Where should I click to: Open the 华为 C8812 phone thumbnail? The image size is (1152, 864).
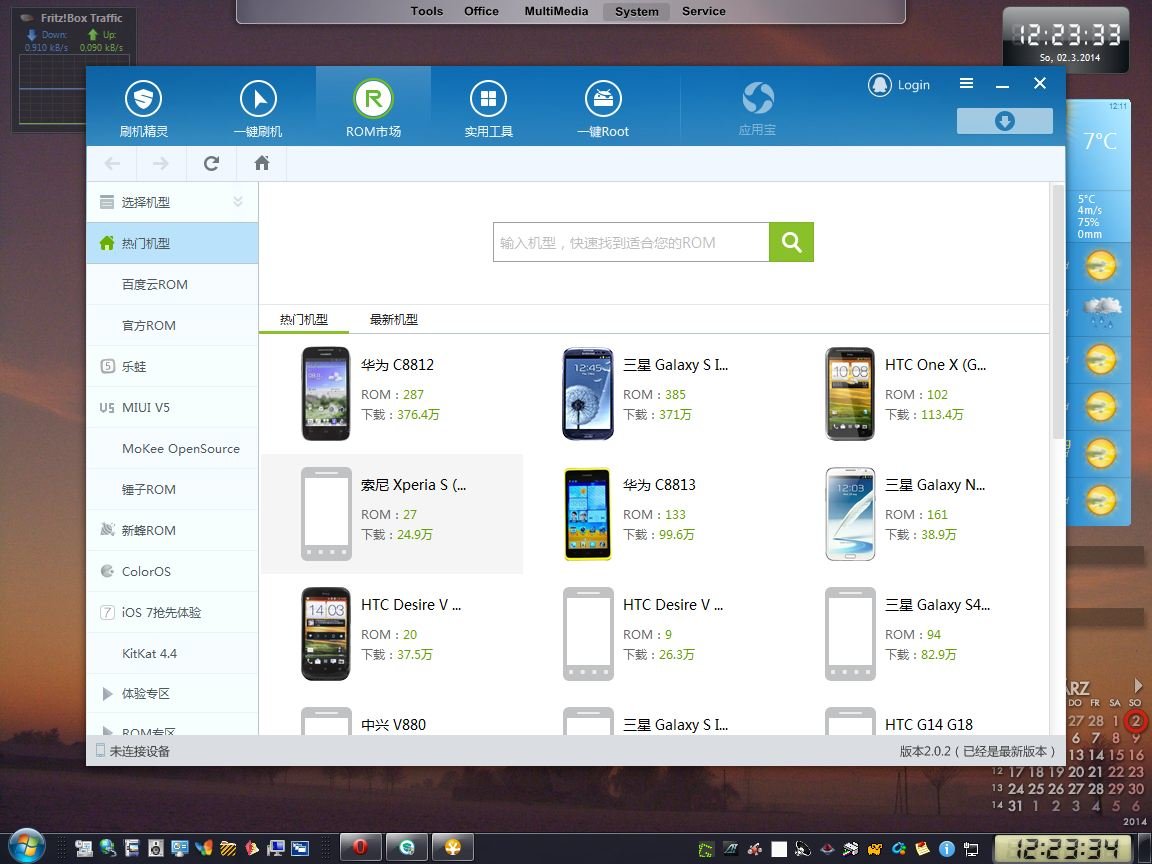pyautogui.click(x=326, y=394)
